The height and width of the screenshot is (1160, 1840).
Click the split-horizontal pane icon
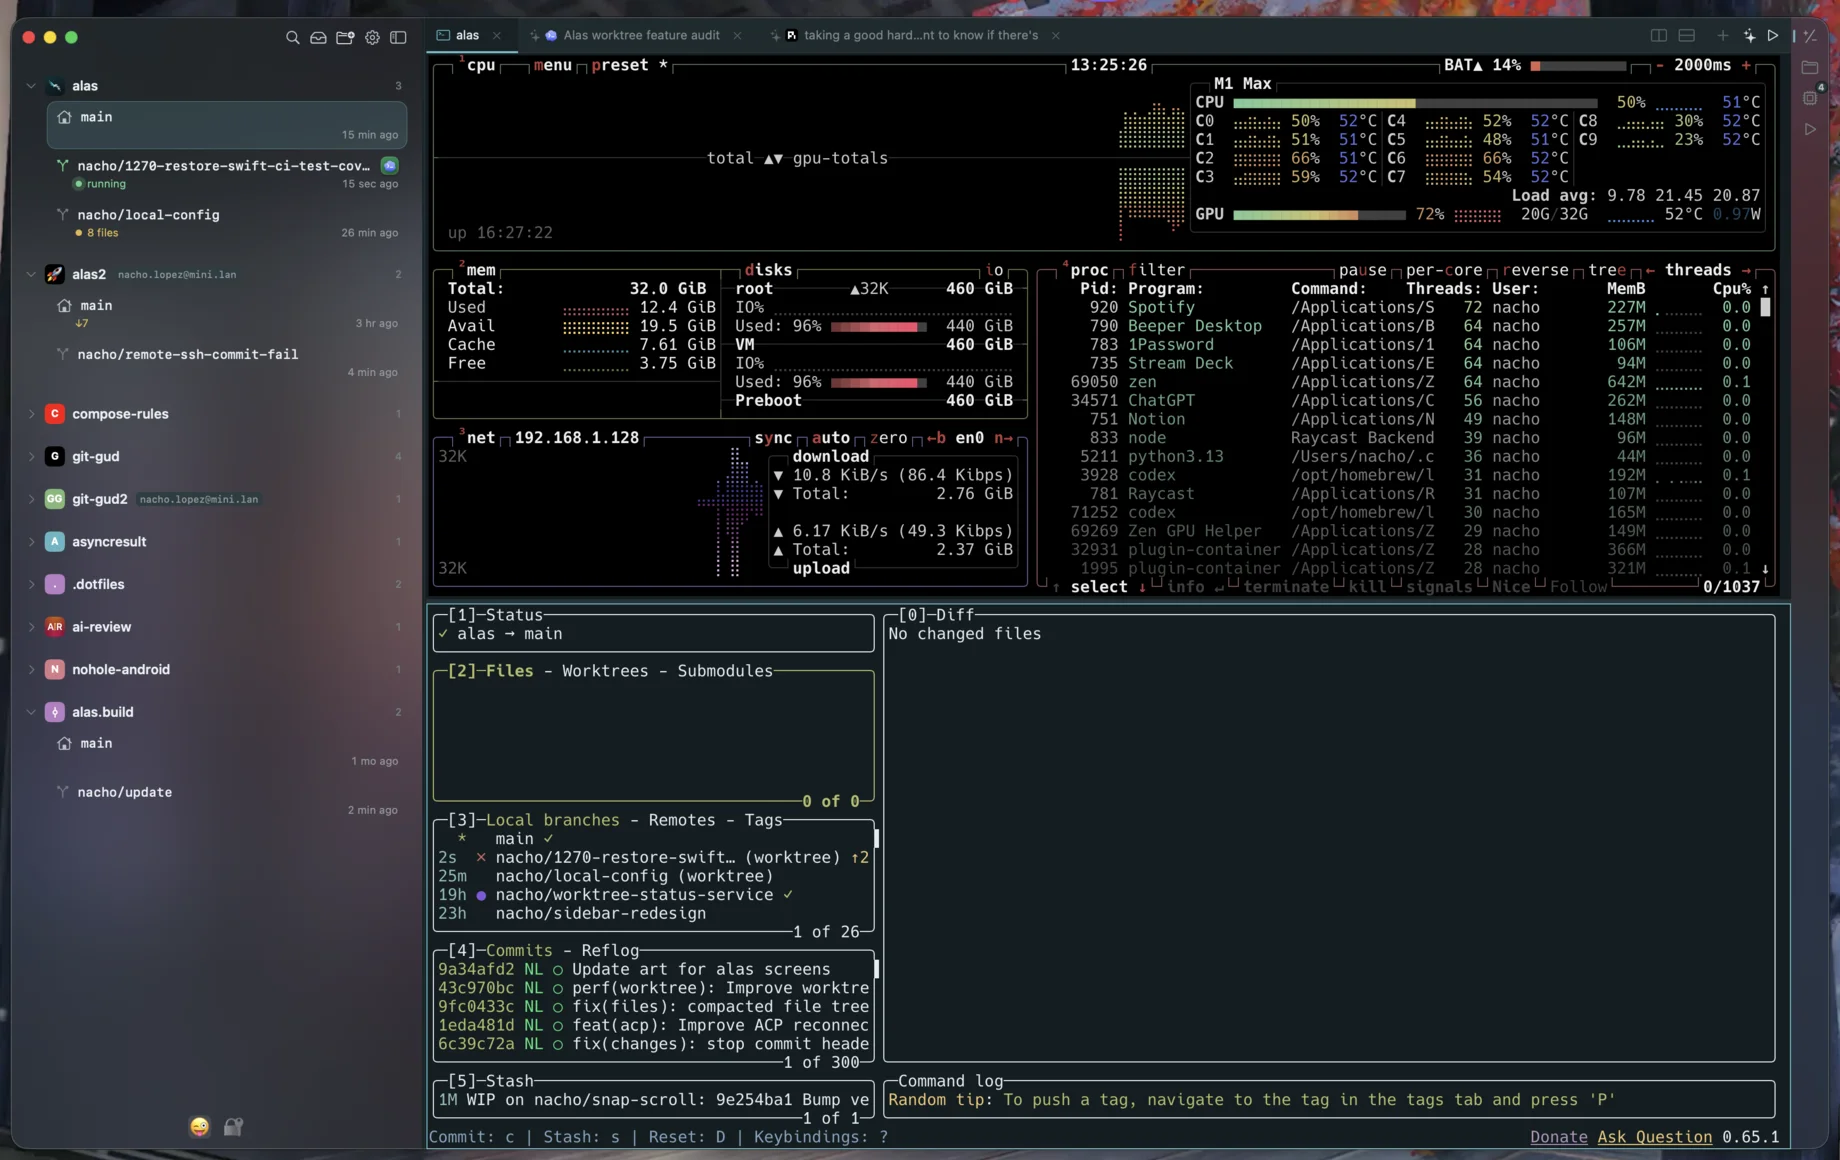tap(1687, 35)
